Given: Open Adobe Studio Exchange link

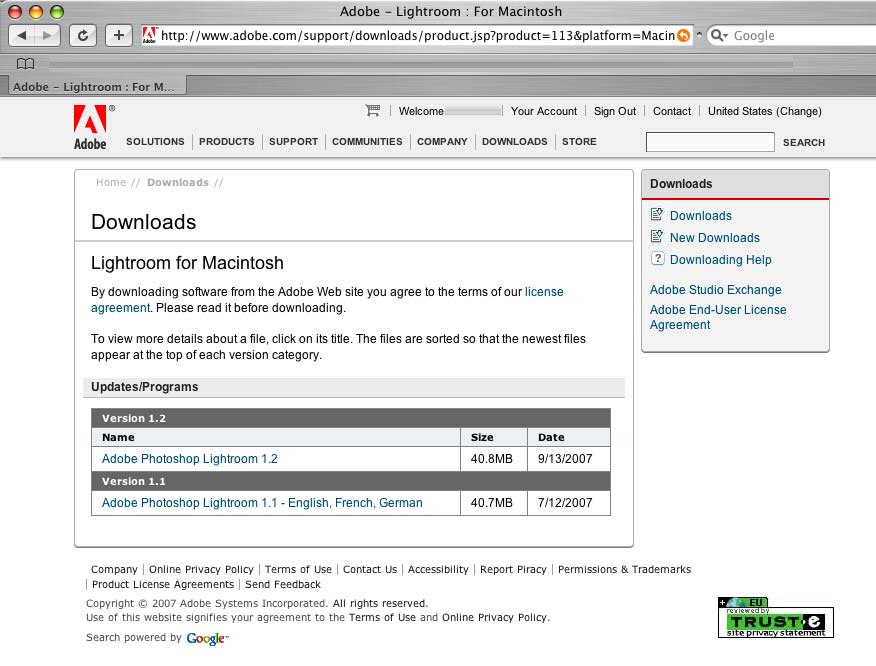Looking at the screenshot, I should coord(716,289).
